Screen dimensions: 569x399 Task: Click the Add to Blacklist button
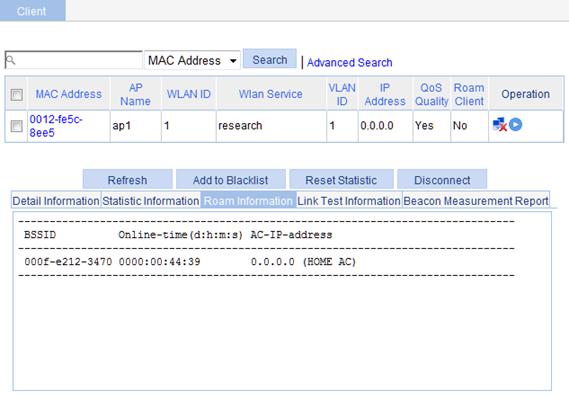(x=230, y=180)
